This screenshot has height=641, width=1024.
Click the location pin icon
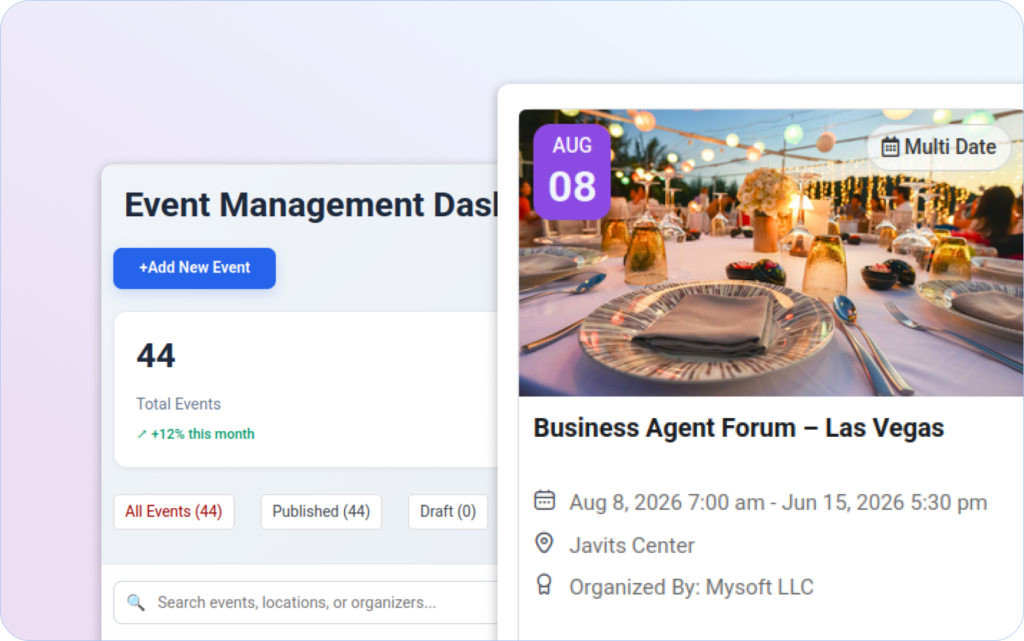(x=544, y=543)
